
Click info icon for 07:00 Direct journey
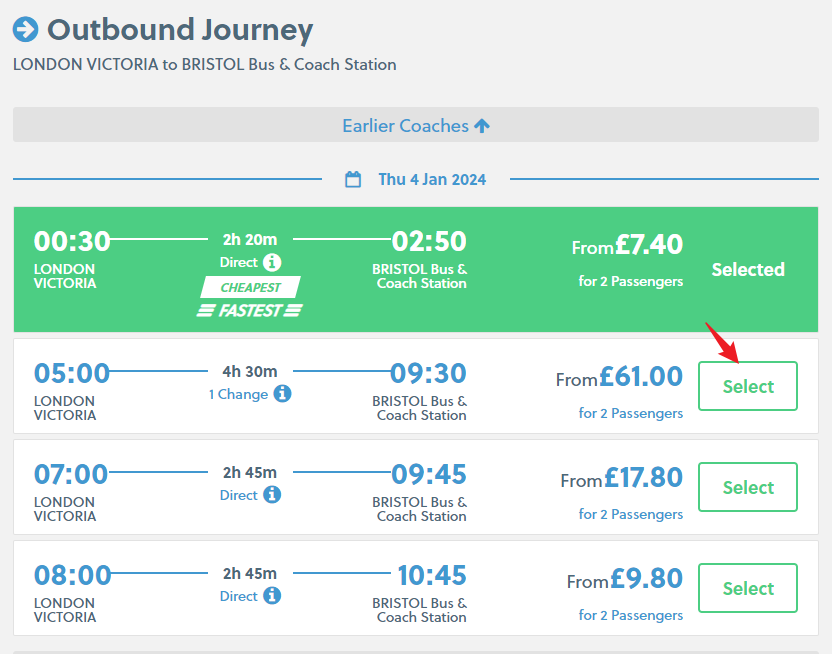pyautogui.click(x=272, y=495)
